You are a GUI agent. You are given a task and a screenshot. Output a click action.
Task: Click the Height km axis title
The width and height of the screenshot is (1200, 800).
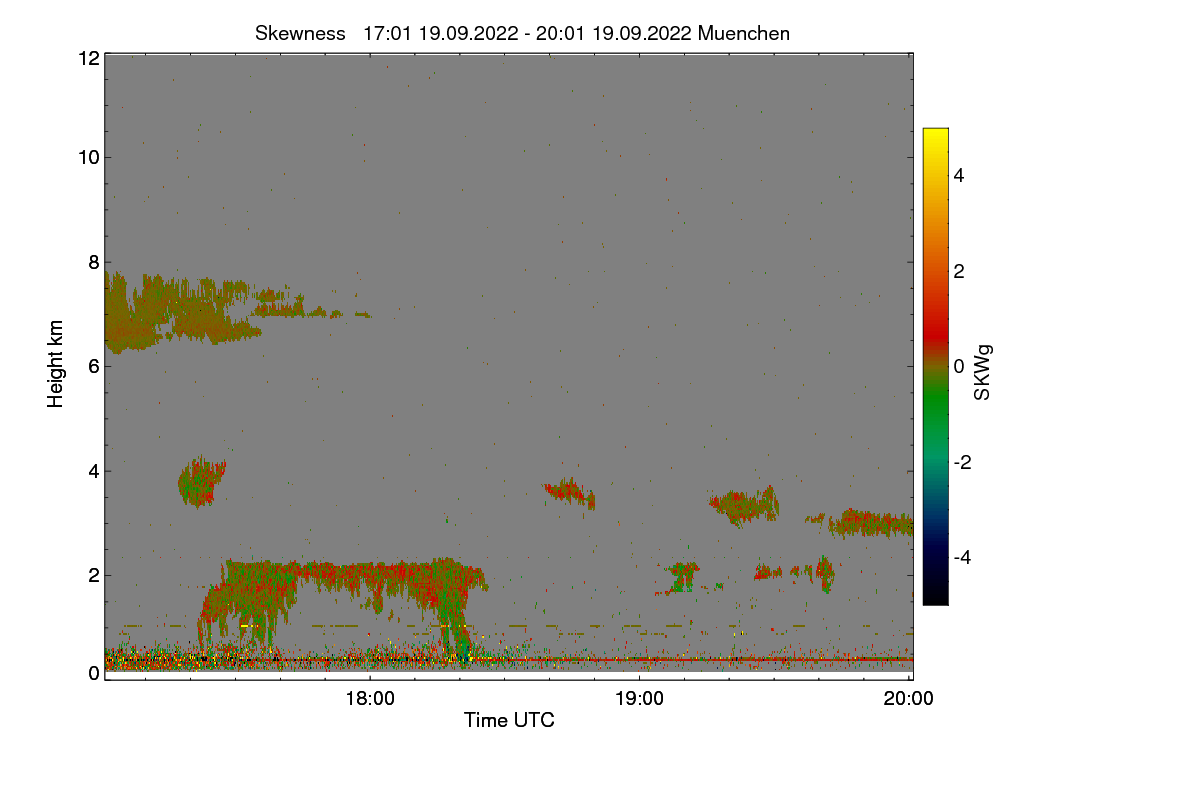56,363
